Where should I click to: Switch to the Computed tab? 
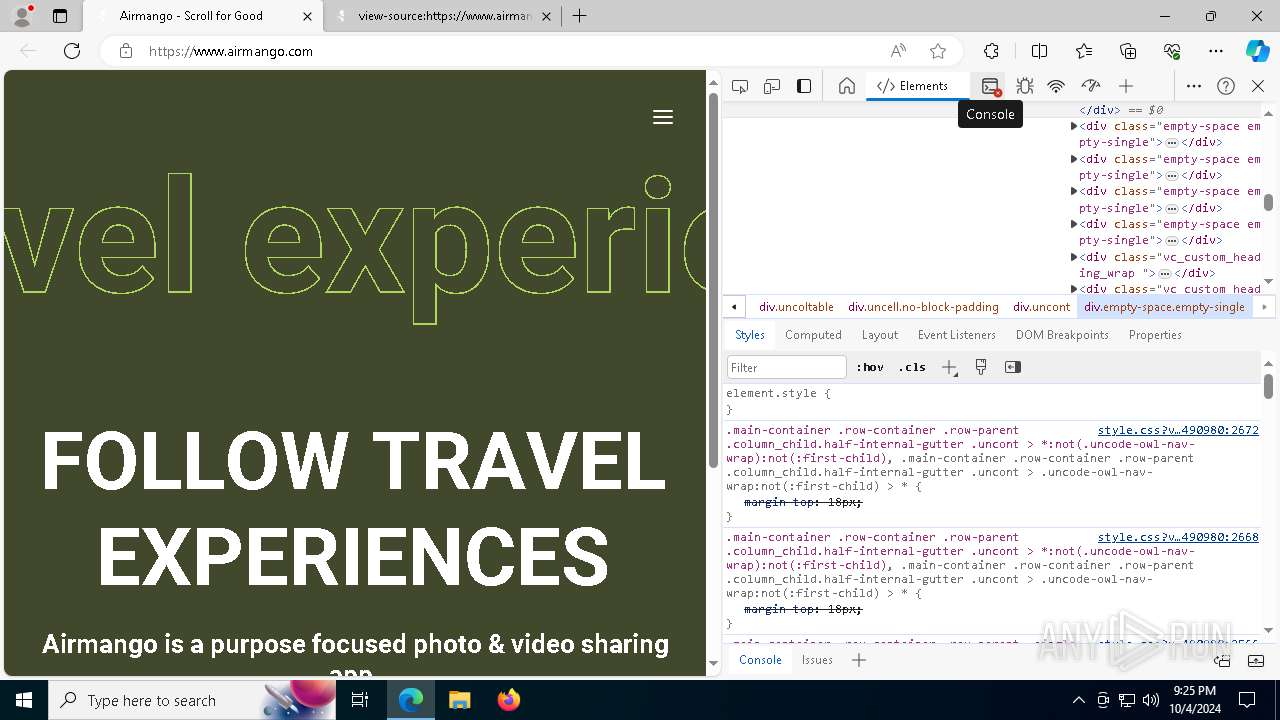click(x=813, y=335)
